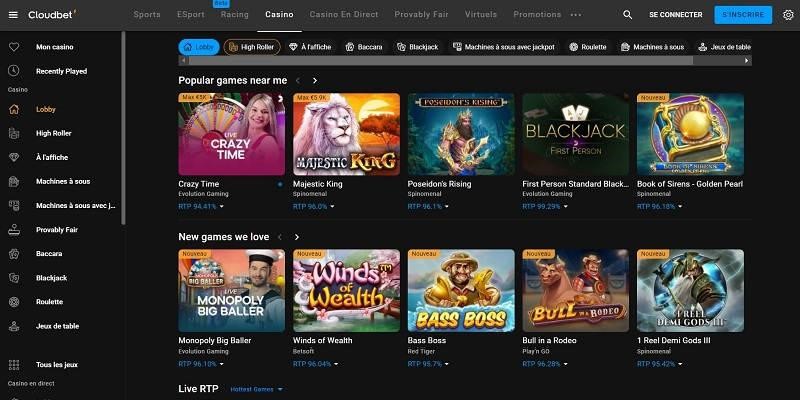Click the SE CONNECTER button
Viewport: 800px width, 400px height.
[x=676, y=15]
